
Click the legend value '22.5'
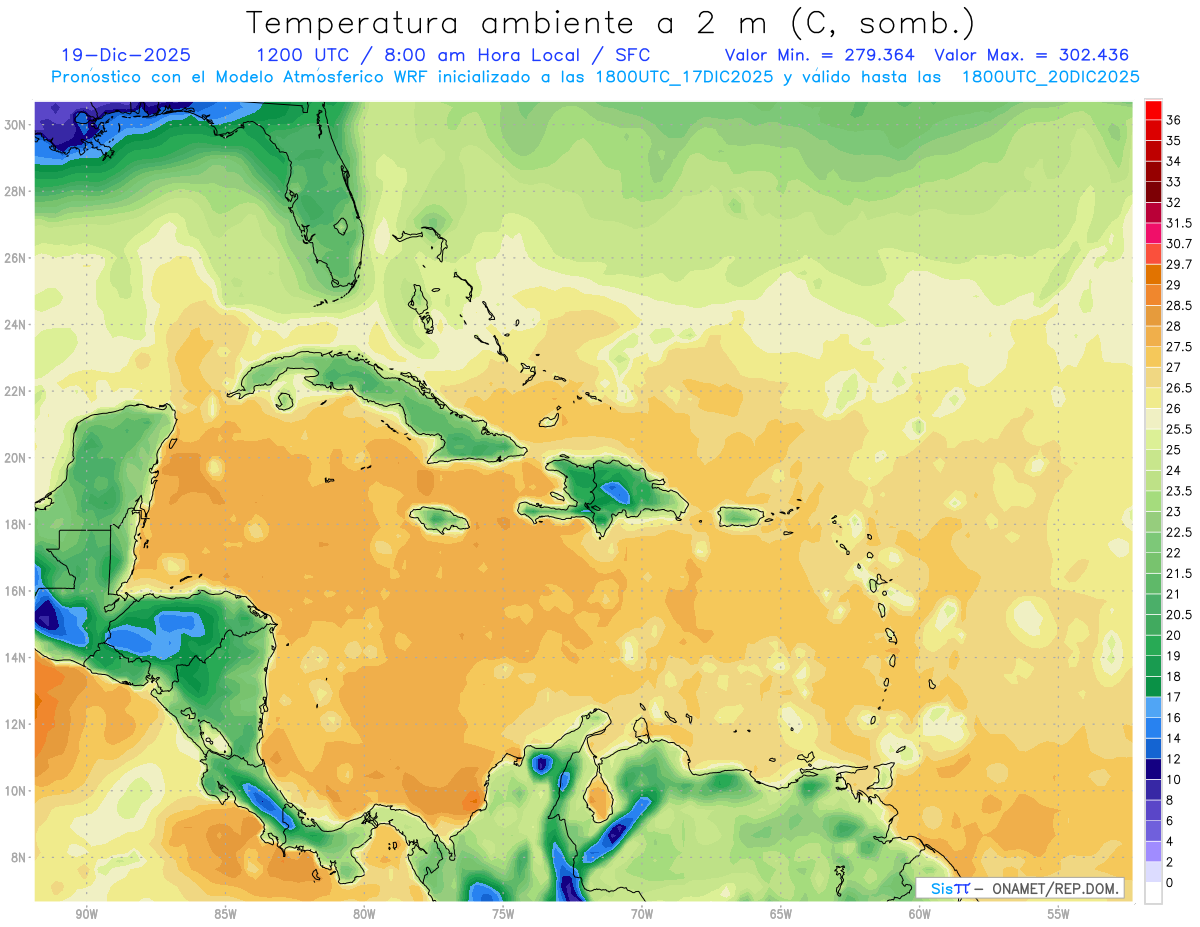[1179, 532]
